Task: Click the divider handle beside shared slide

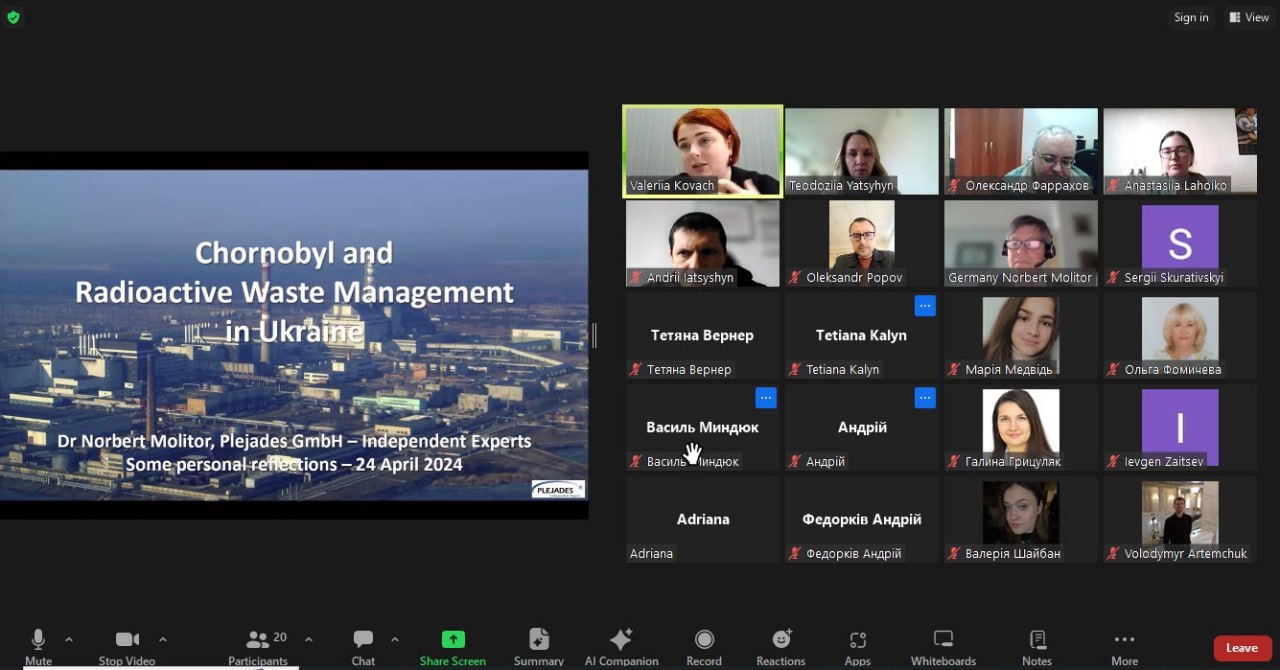Action: click(594, 335)
